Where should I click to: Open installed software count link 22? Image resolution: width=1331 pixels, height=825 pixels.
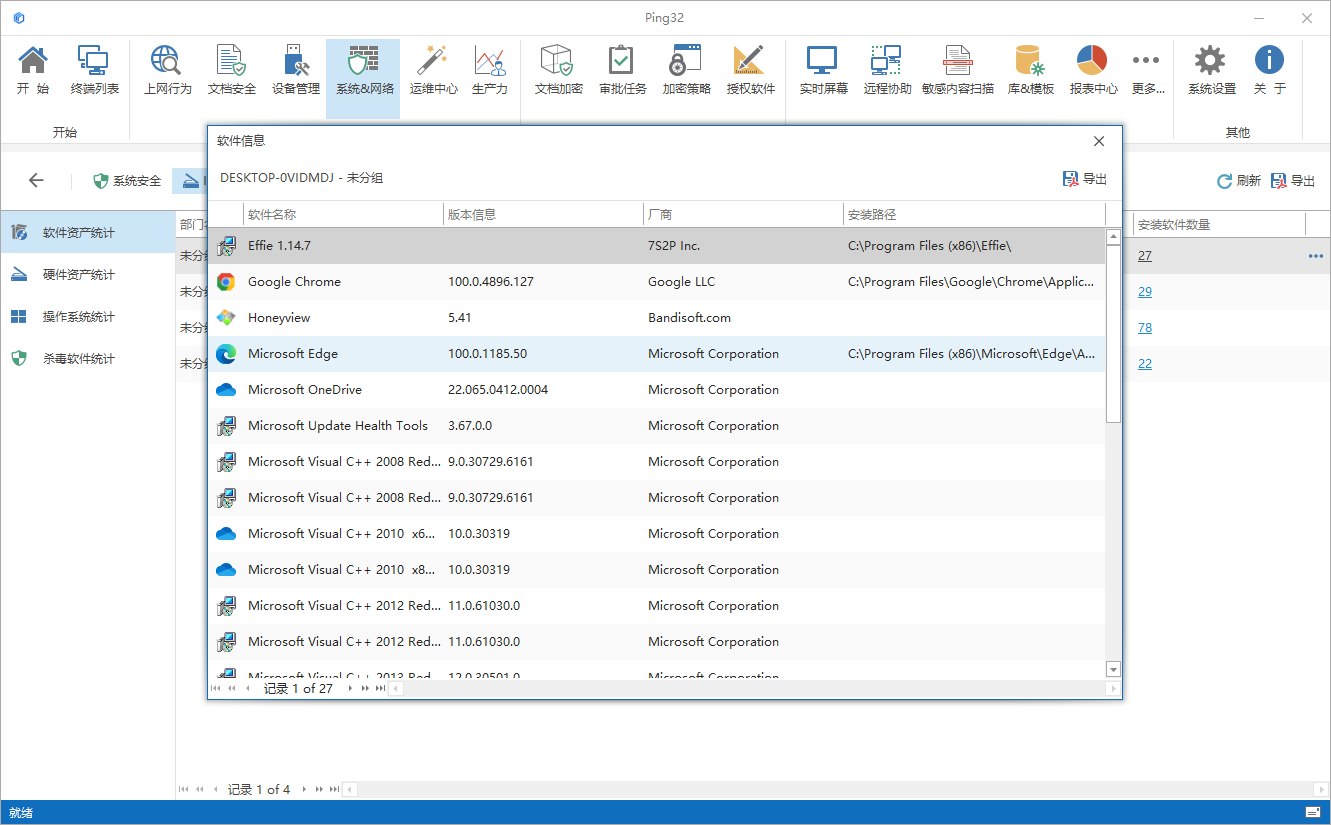point(1145,364)
